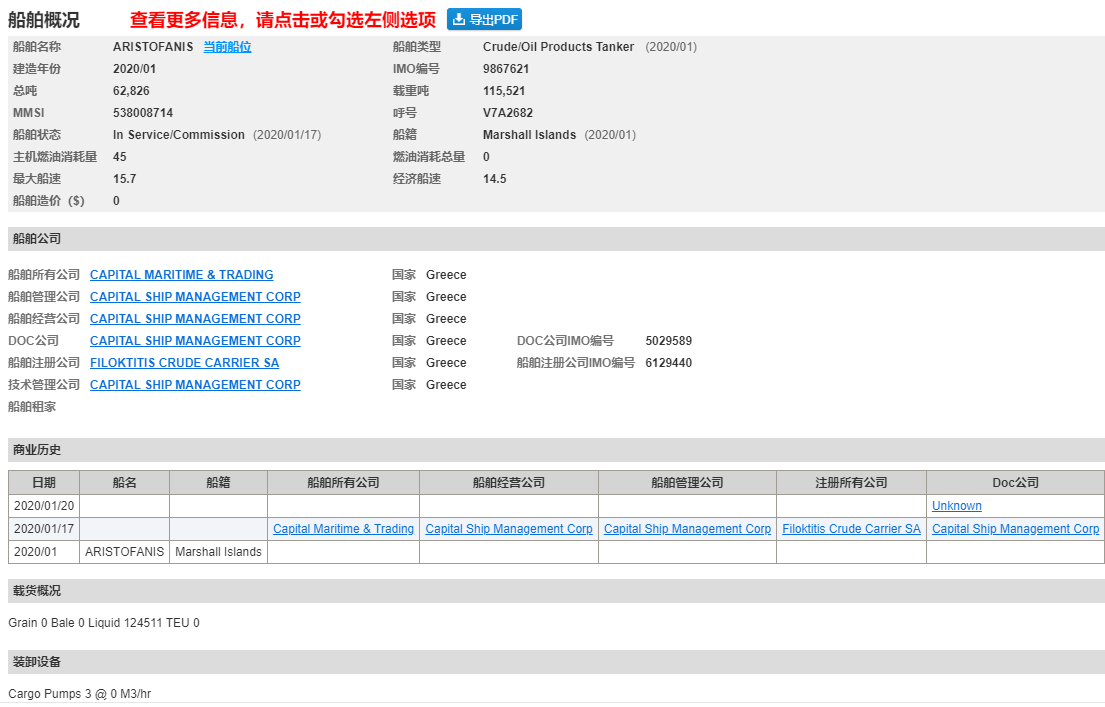
Task: Open Filoktitis Crude Carrier SA in the history table
Action: click(851, 529)
